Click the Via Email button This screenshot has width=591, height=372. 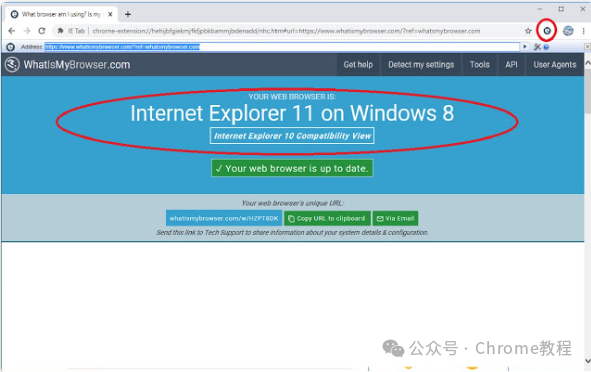[x=395, y=218]
